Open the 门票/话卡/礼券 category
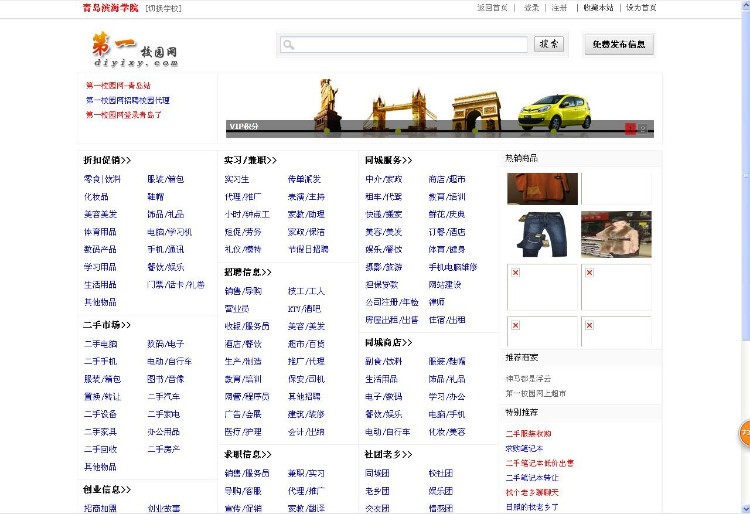The image size is (750, 514). [176, 284]
